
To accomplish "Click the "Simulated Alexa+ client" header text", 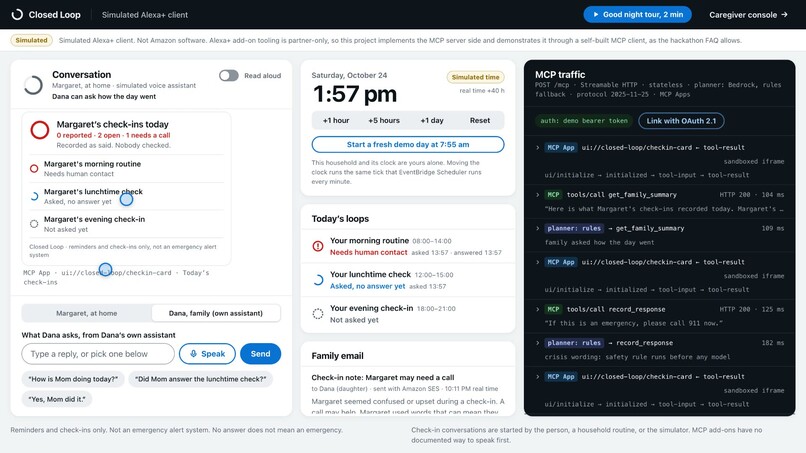I will point(144,15).
